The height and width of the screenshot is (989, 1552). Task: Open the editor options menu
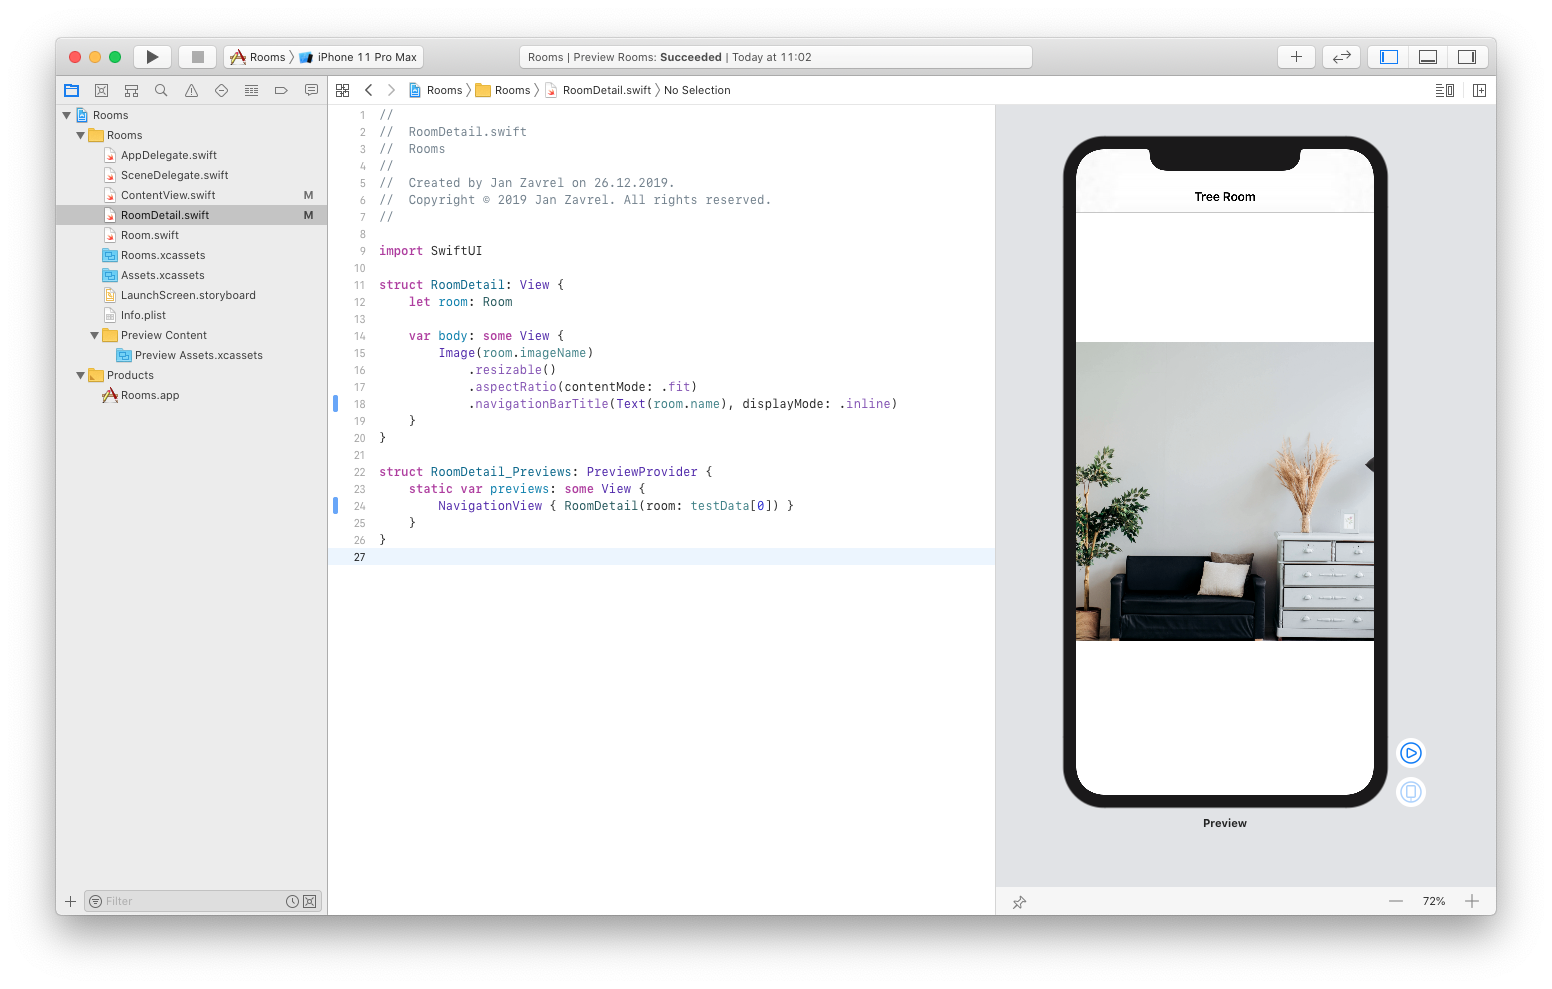[x=1444, y=90]
